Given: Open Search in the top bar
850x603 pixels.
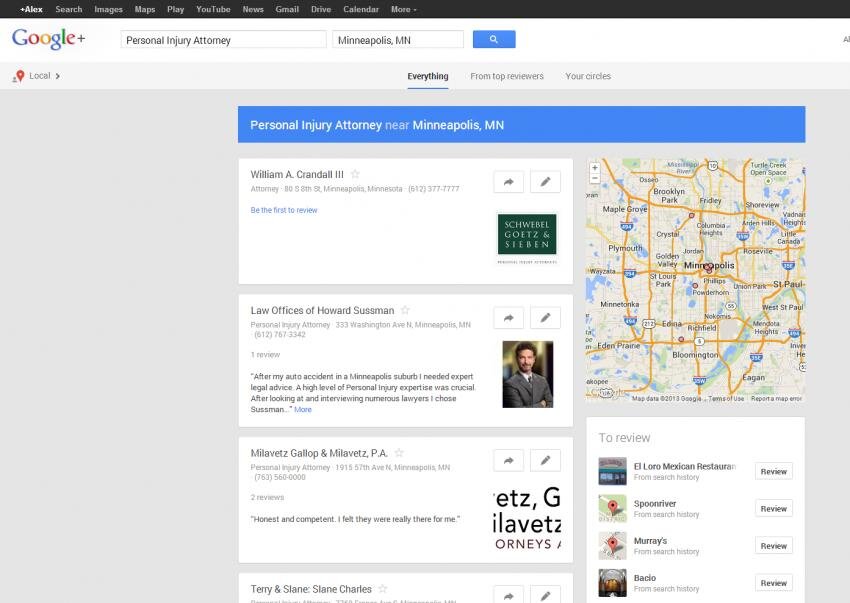Looking at the screenshot, I should 69,9.
